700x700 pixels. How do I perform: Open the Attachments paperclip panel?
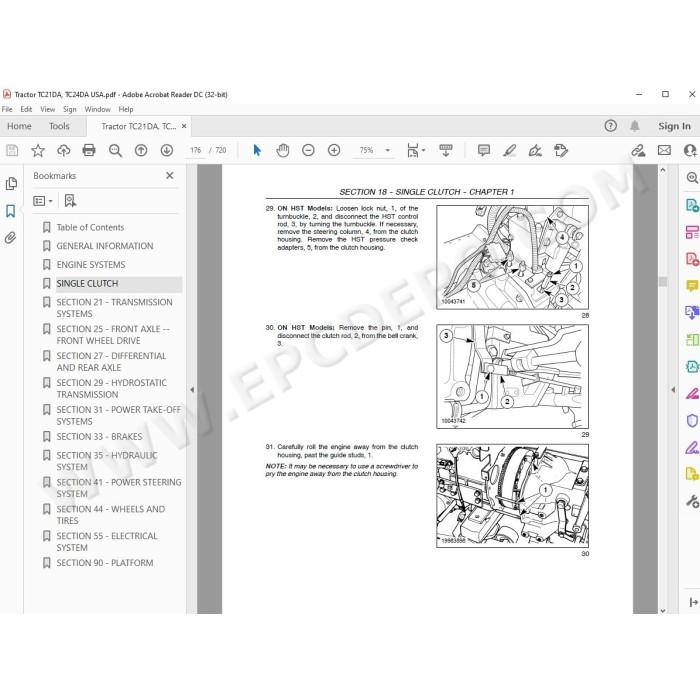(11, 238)
